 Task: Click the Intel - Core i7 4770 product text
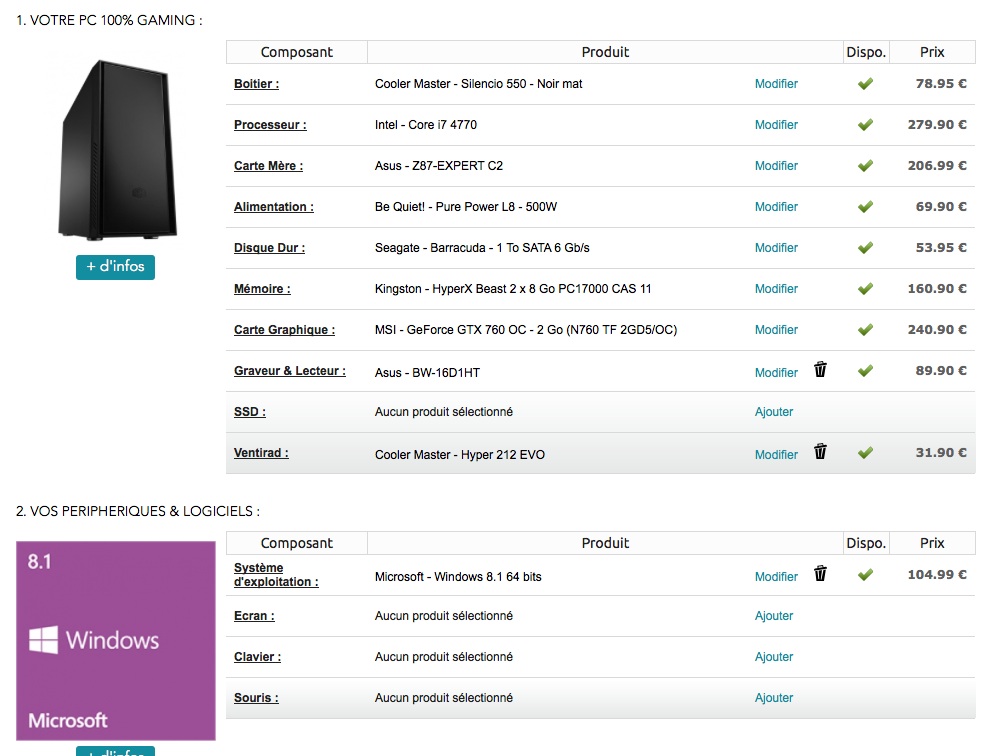426,125
